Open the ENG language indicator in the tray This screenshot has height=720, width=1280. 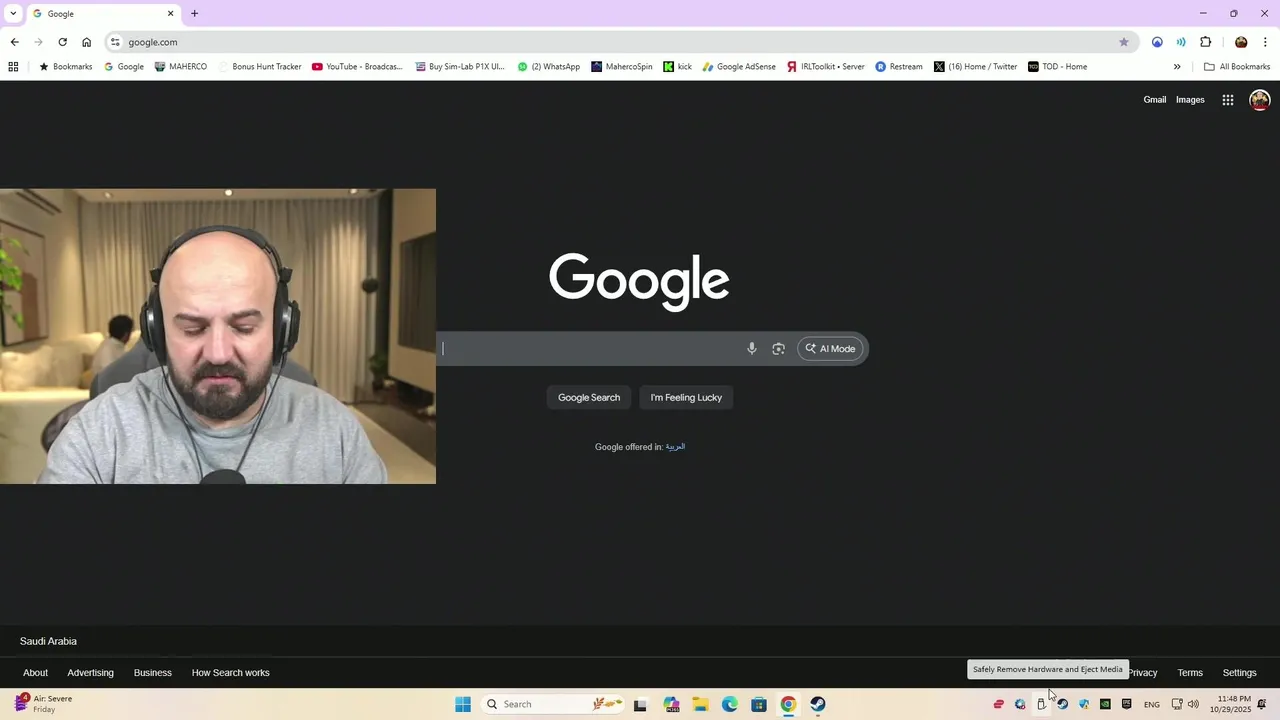1152,705
